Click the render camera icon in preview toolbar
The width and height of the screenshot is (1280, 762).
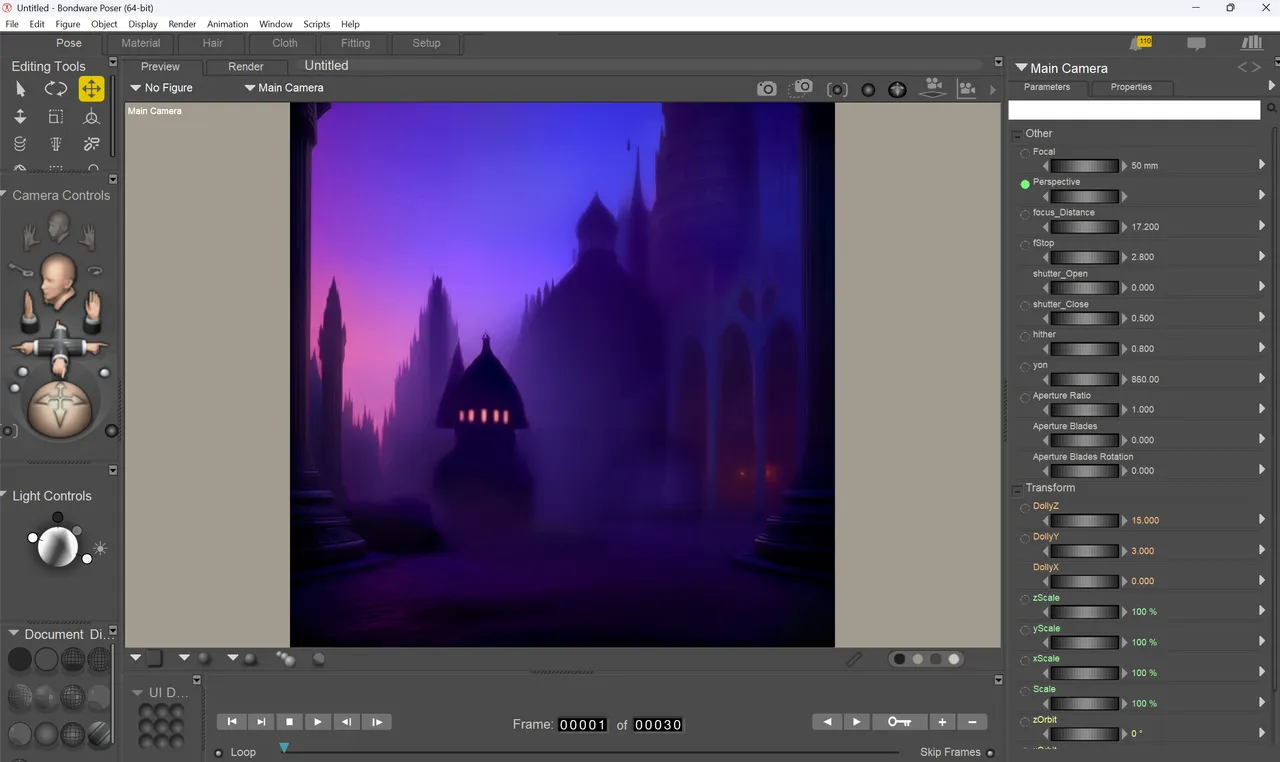click(766, 89)
